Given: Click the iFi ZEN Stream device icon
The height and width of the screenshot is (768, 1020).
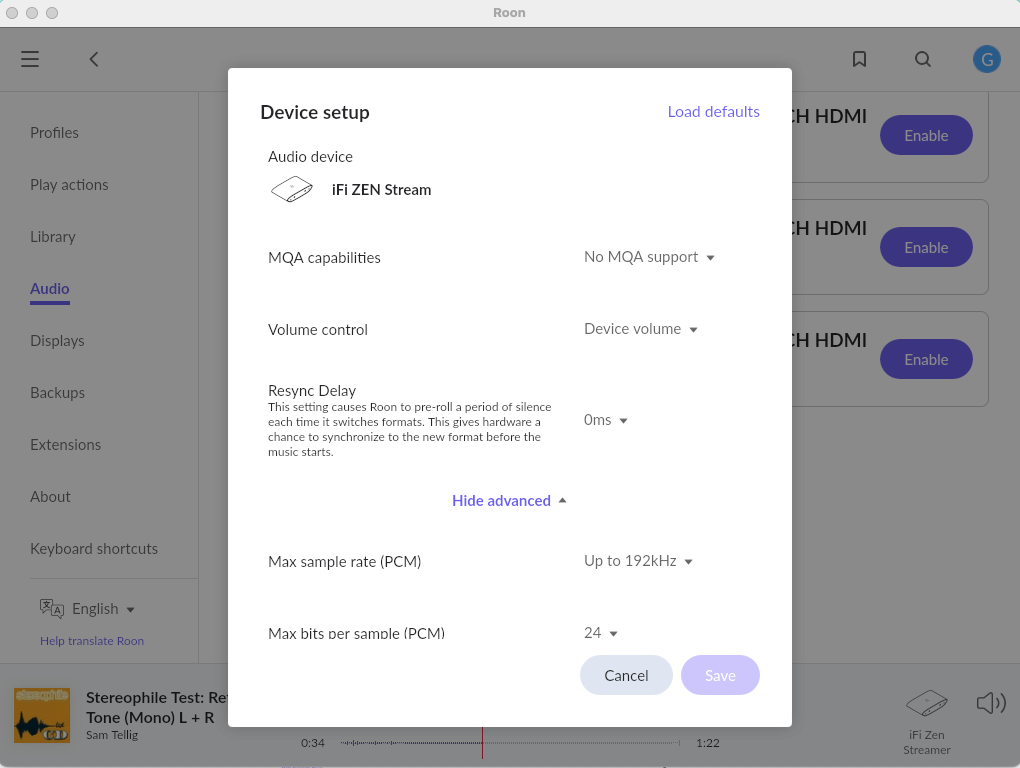Looking at the screenshot, I should [x=292, y=189].
